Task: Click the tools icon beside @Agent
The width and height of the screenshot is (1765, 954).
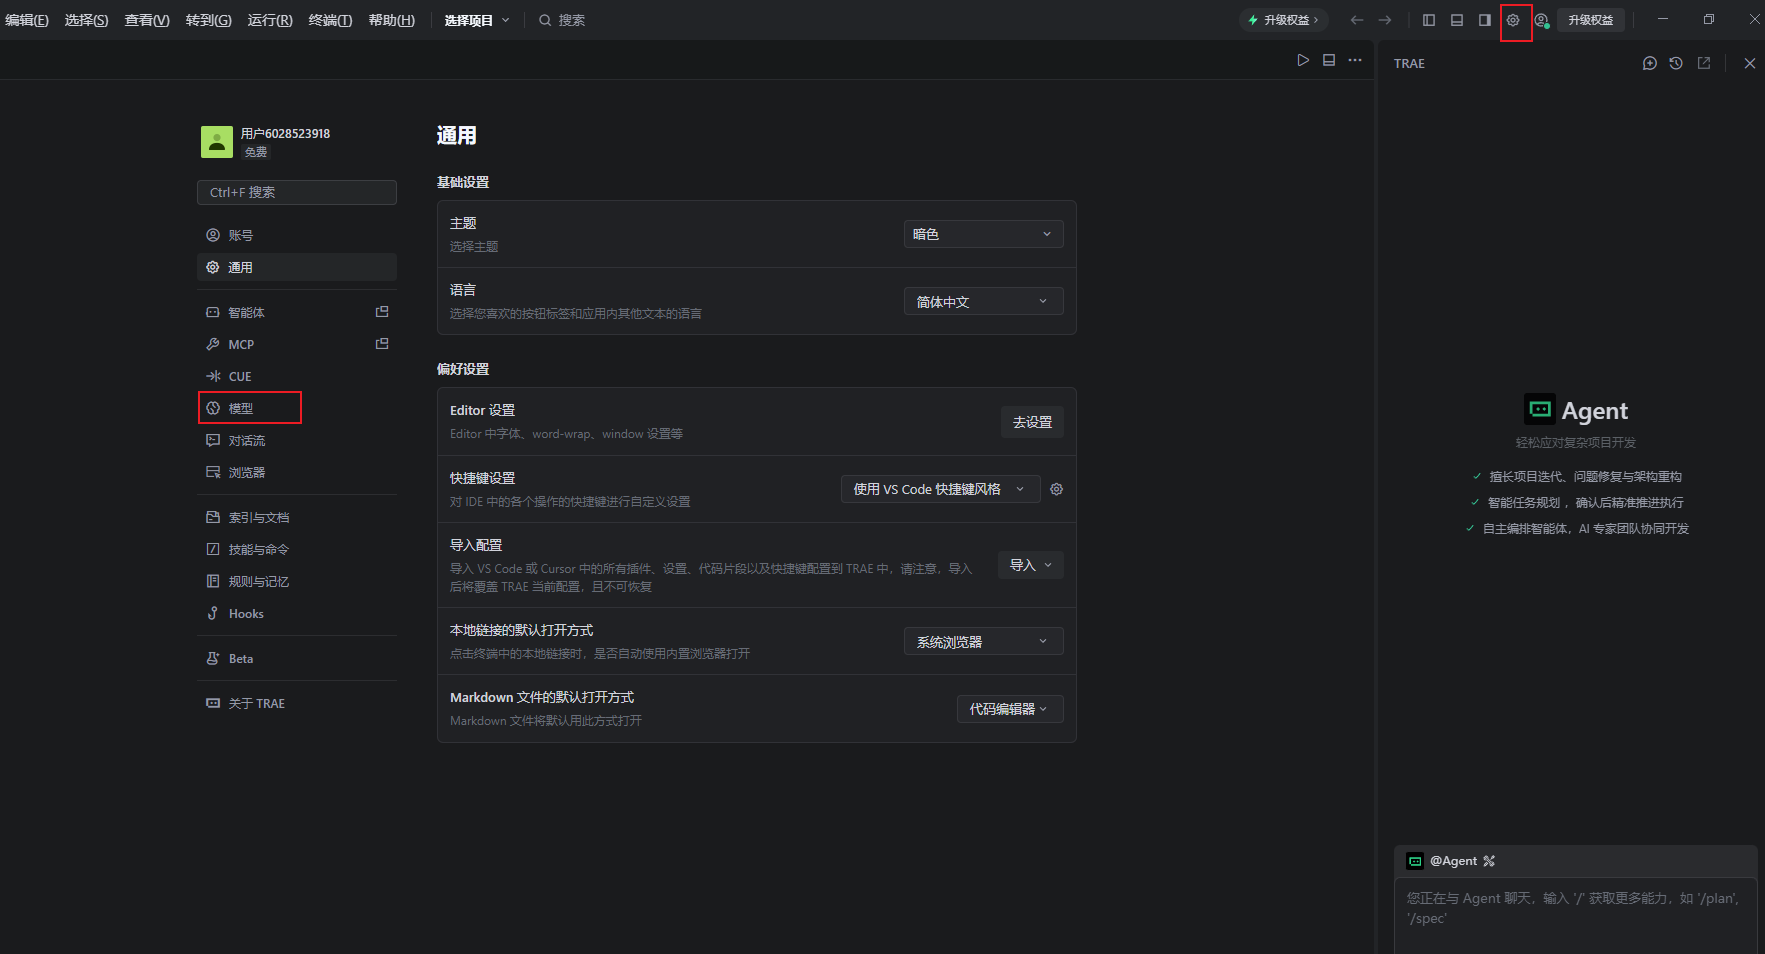Action: tap(1489, 861)
